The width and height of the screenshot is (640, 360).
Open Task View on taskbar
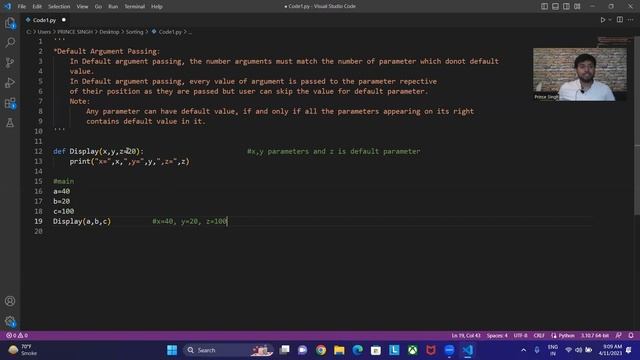[284, 350]
